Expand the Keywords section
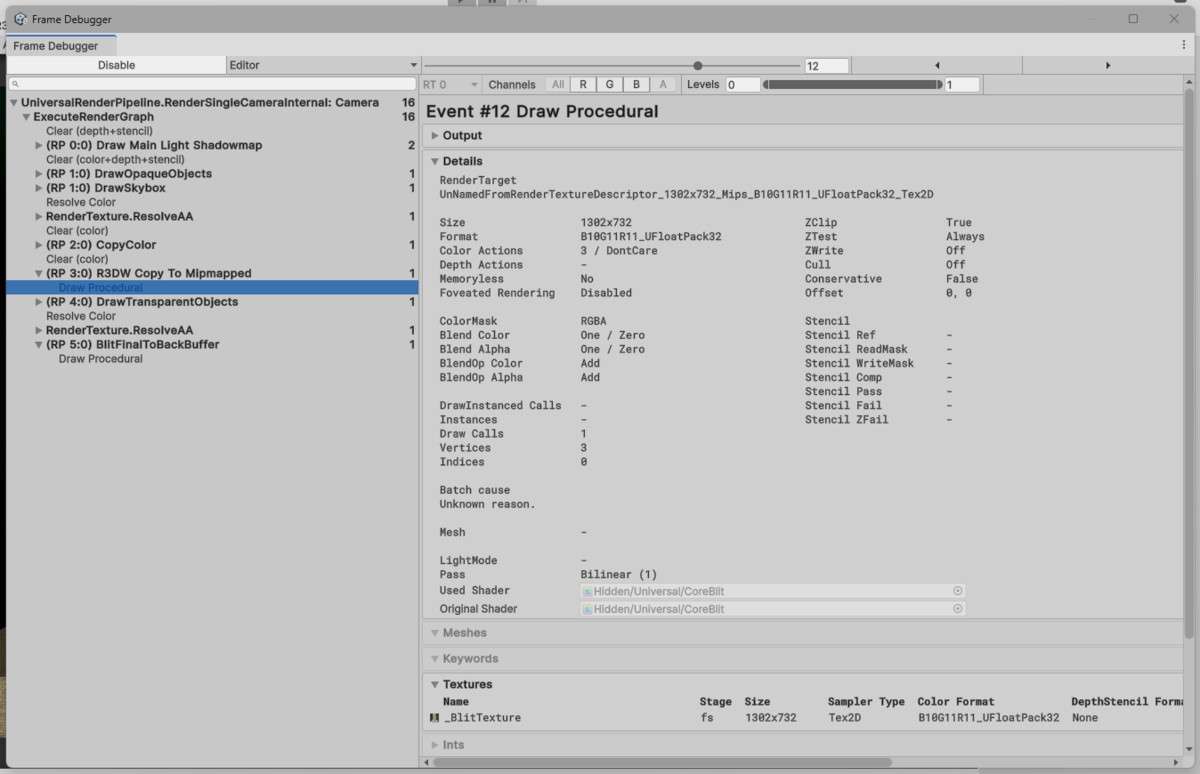 pos(435,659)
